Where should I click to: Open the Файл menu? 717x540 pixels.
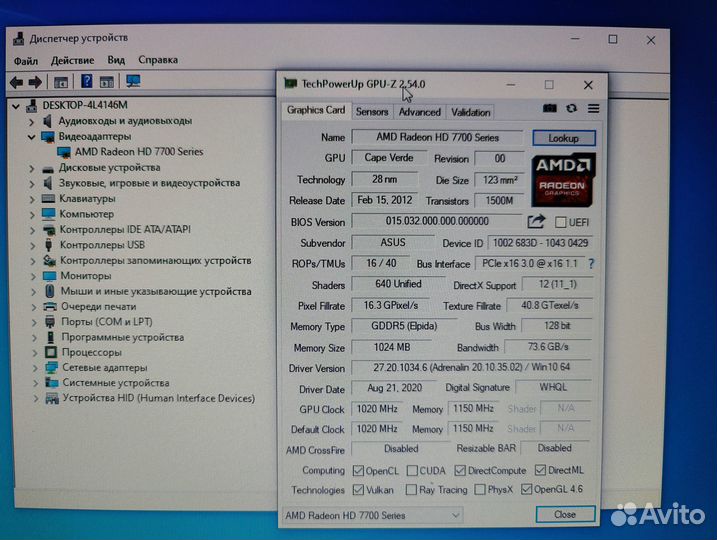click(x=26, y=61)
